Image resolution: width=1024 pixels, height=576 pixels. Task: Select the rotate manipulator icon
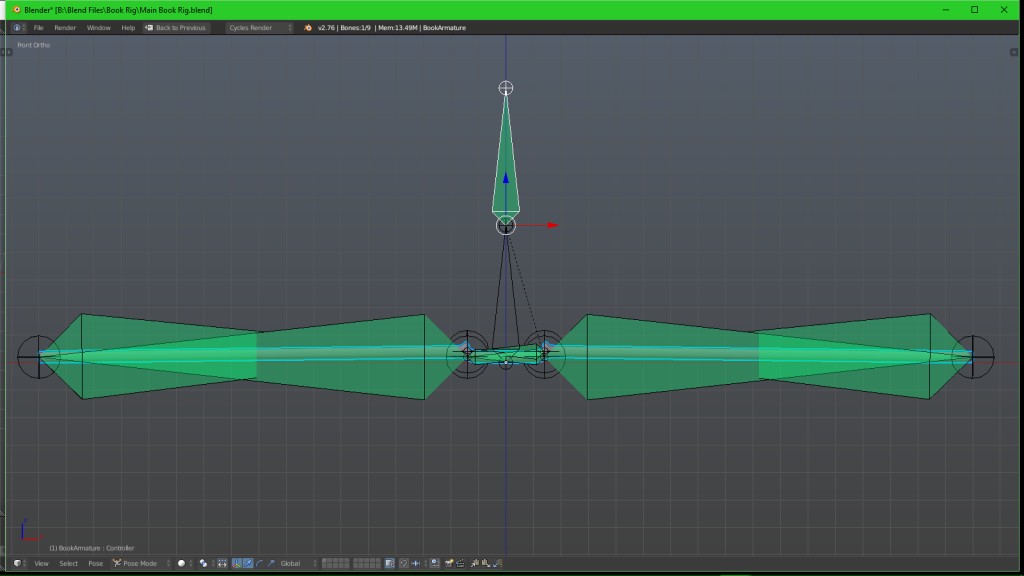pyautogui.click(x=260, y=563)
